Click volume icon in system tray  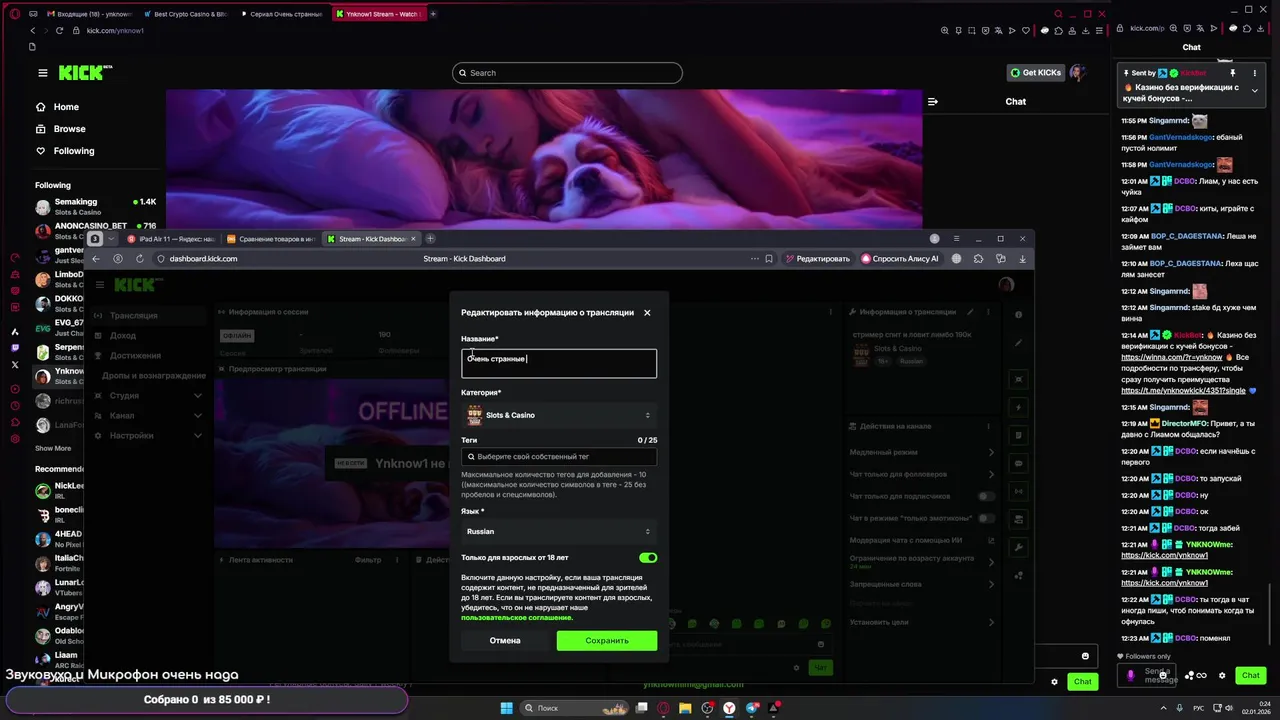tap(1229, 708)
